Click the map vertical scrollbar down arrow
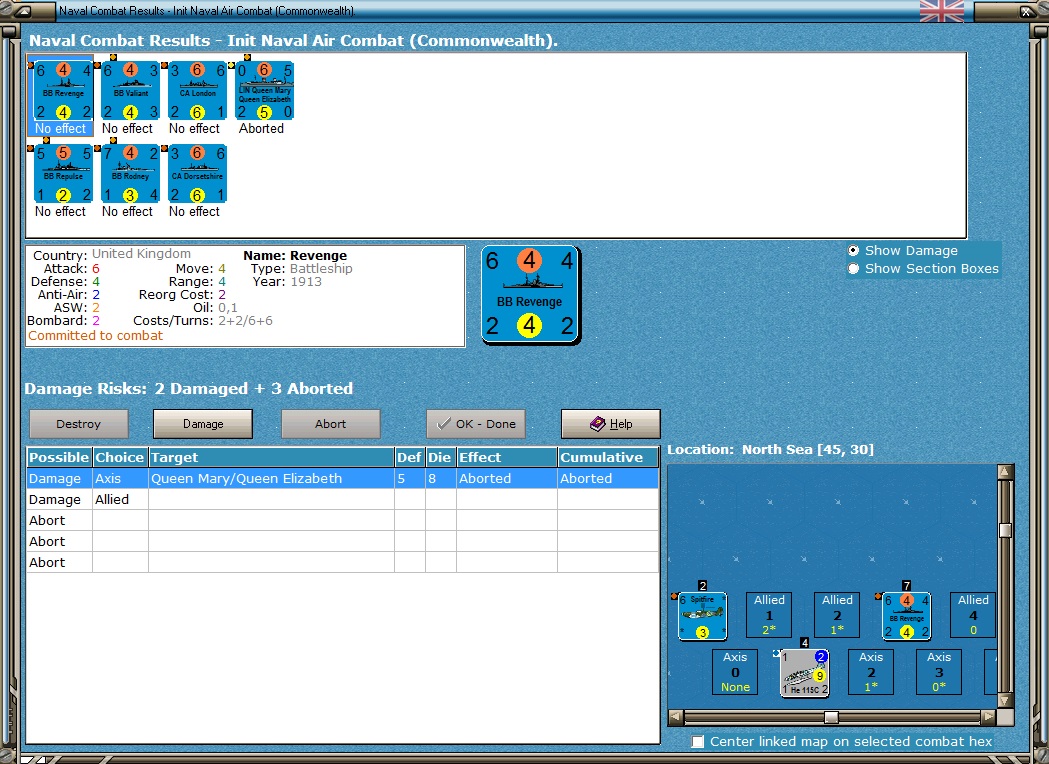This screenshot has height=764, width=1049. click(x=1004, y=700)
